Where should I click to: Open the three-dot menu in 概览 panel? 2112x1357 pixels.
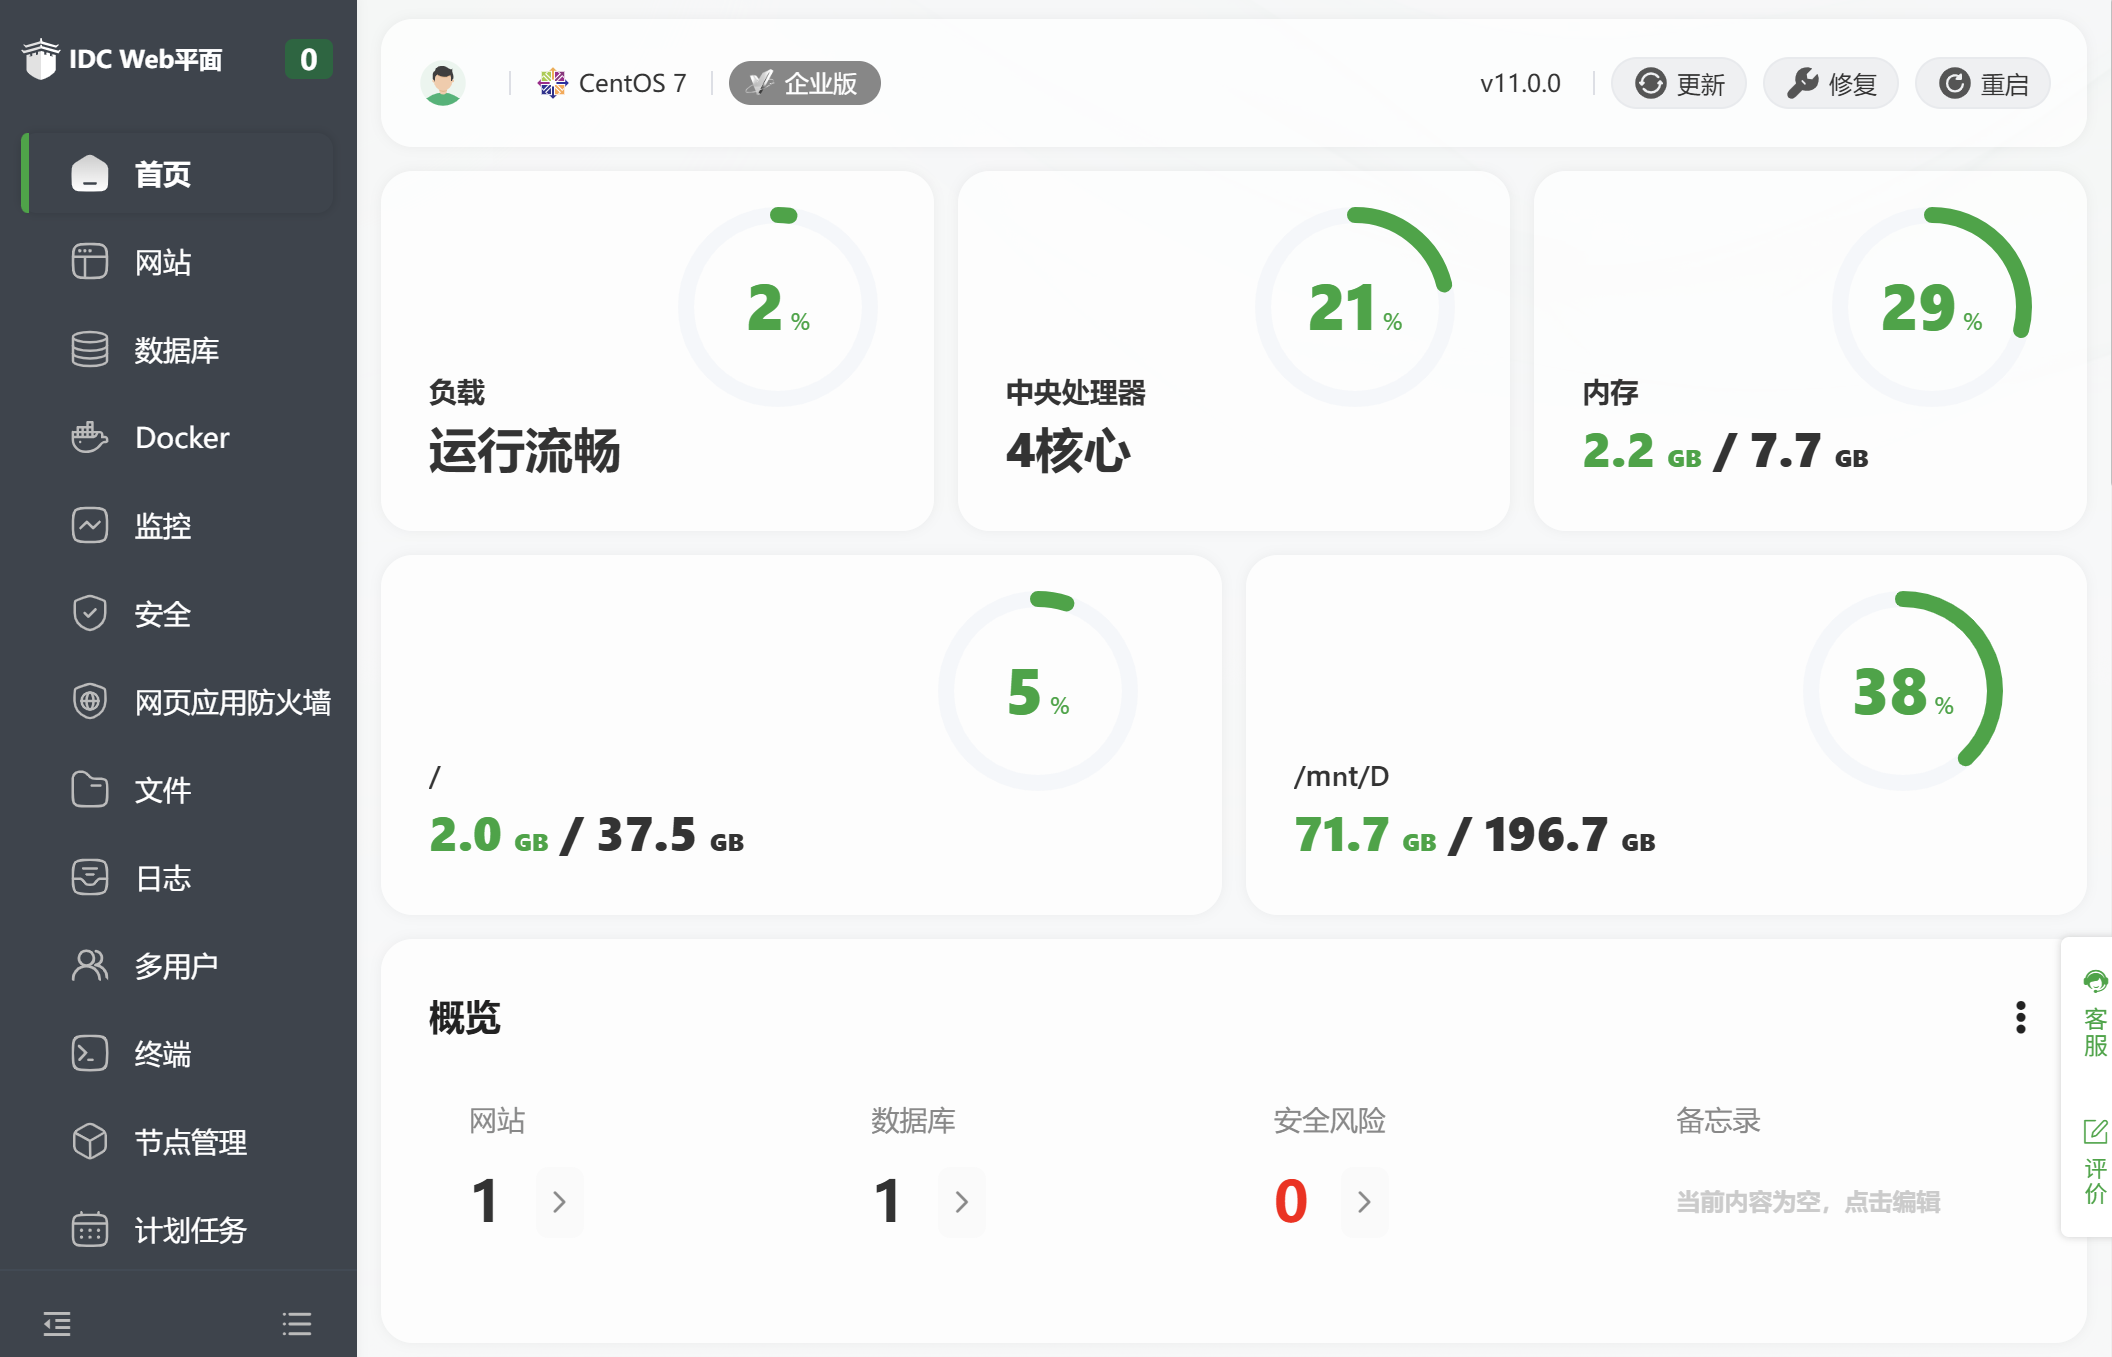click(x=2021, y=1017)
